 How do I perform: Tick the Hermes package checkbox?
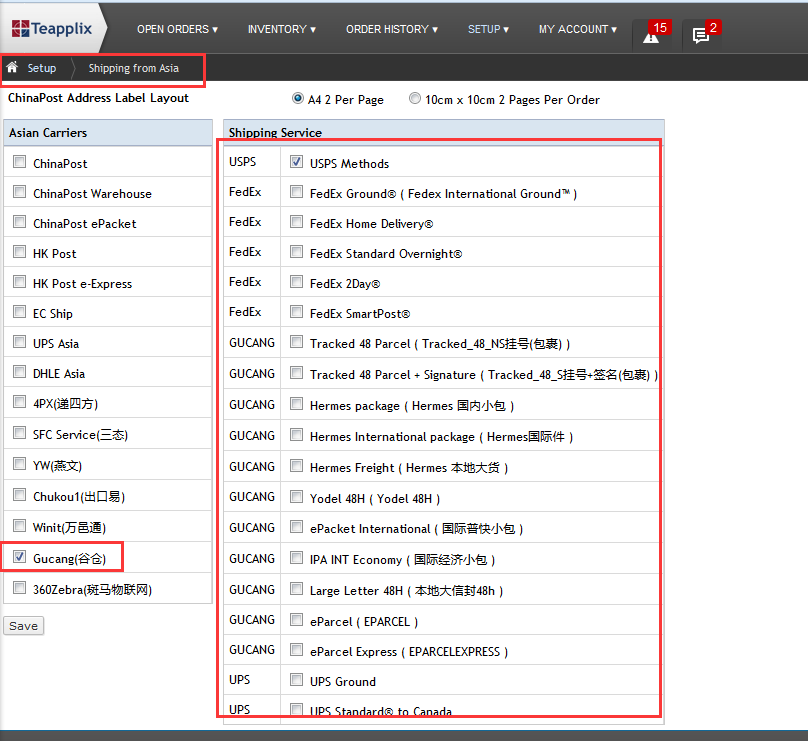point(296,403)
